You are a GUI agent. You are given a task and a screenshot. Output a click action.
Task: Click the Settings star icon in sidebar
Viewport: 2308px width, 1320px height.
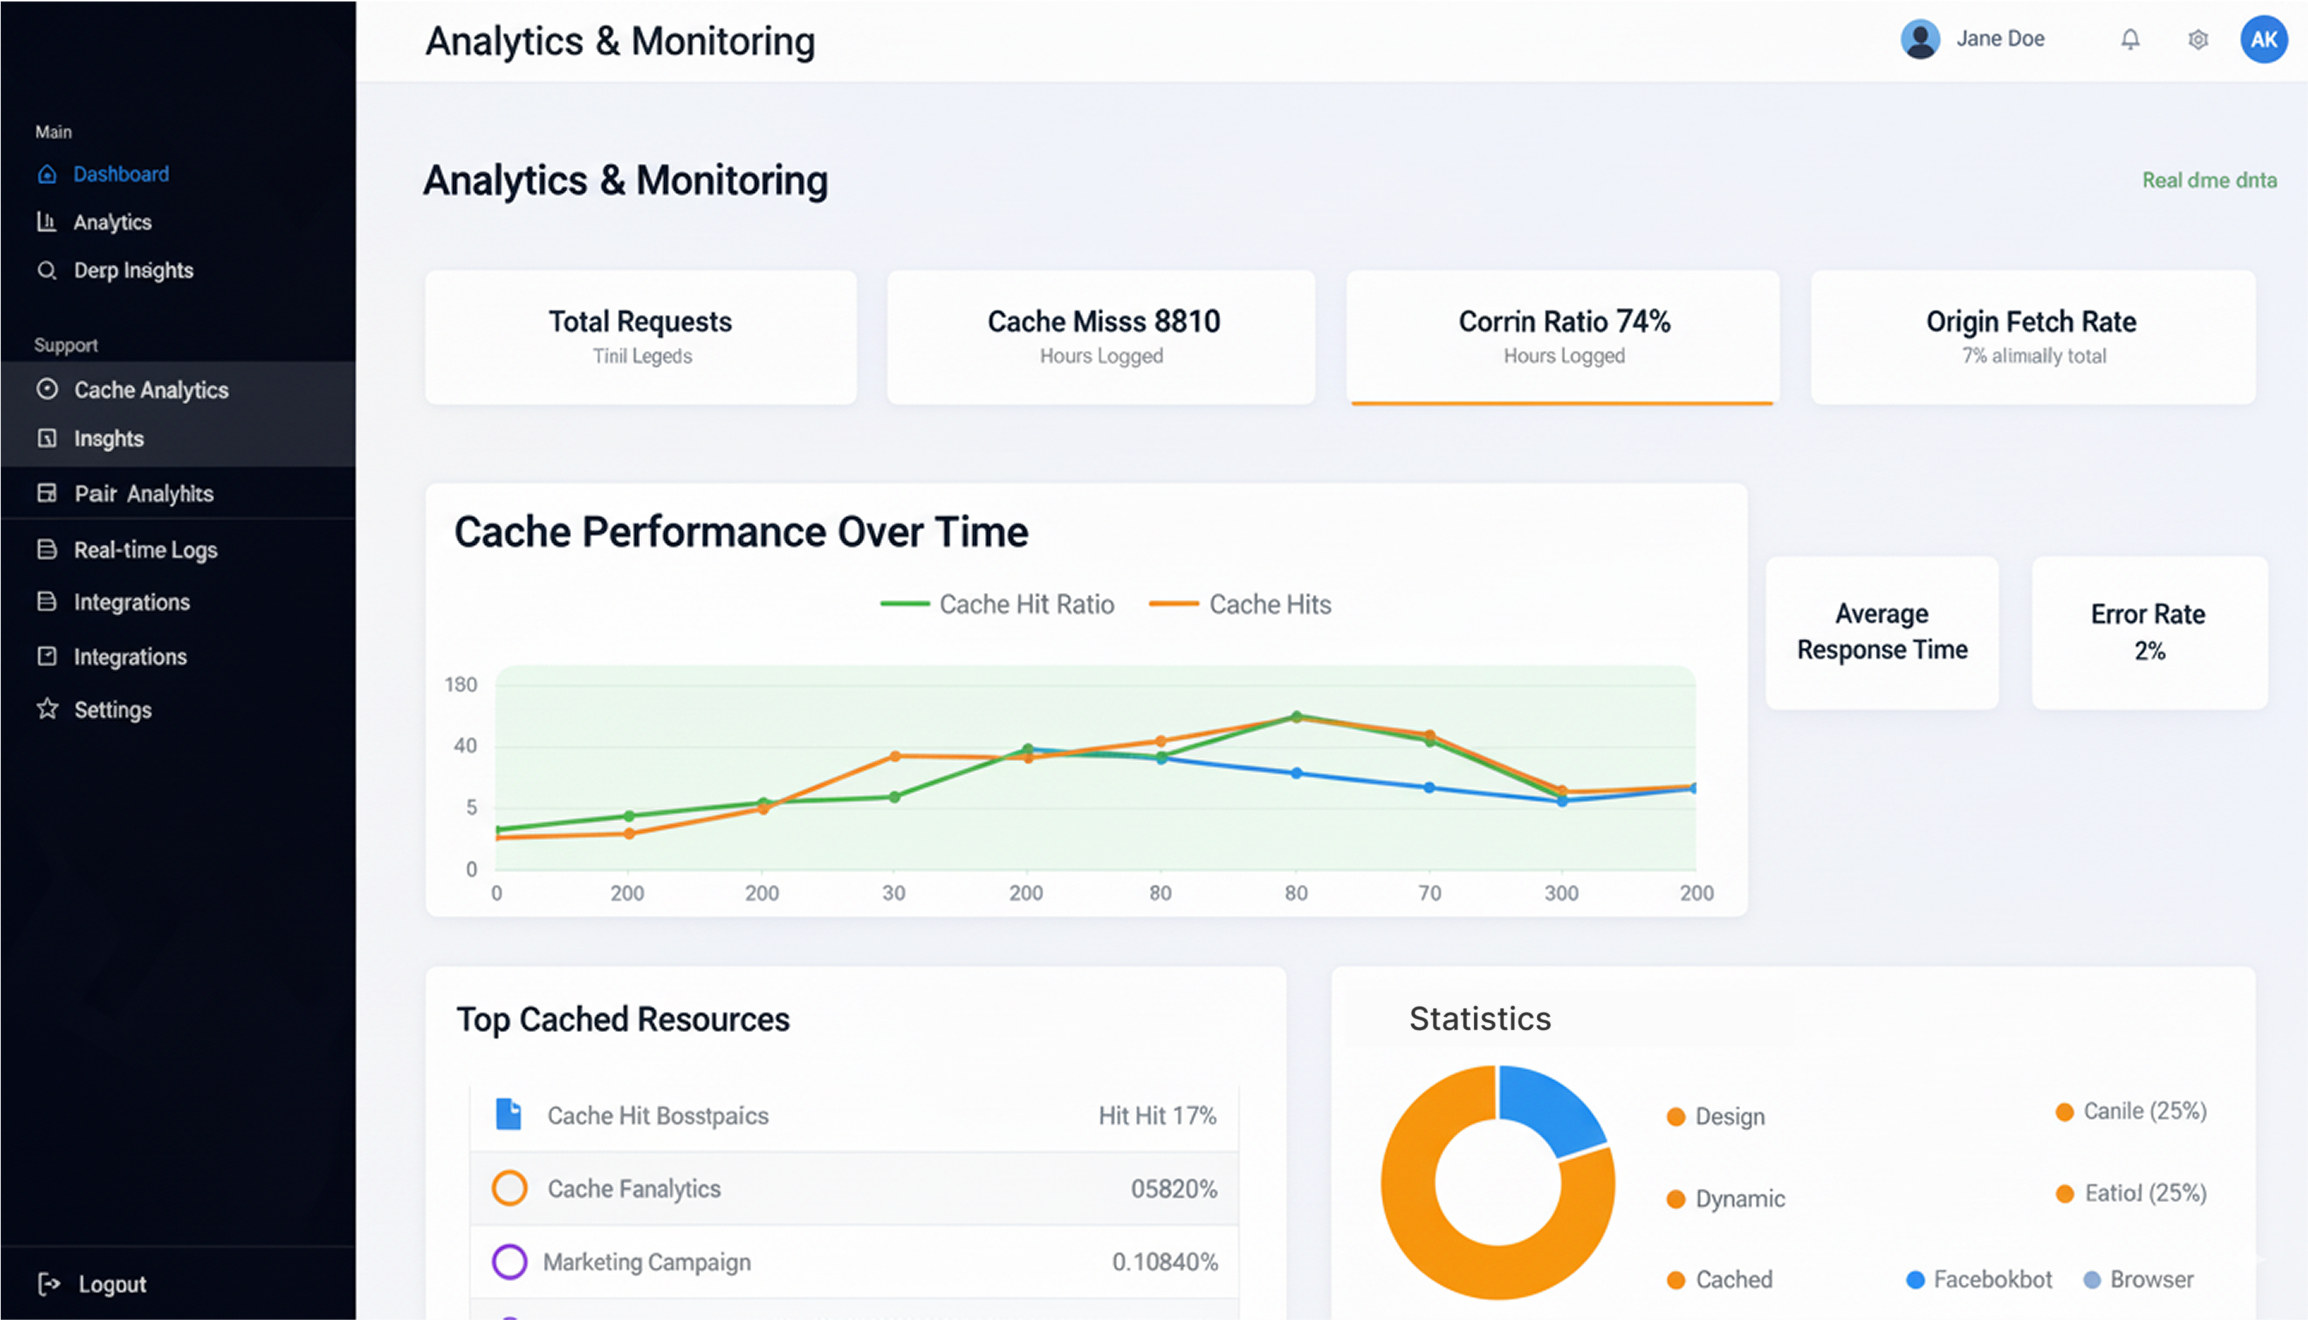pyautogui.click(x=47, y=709)
